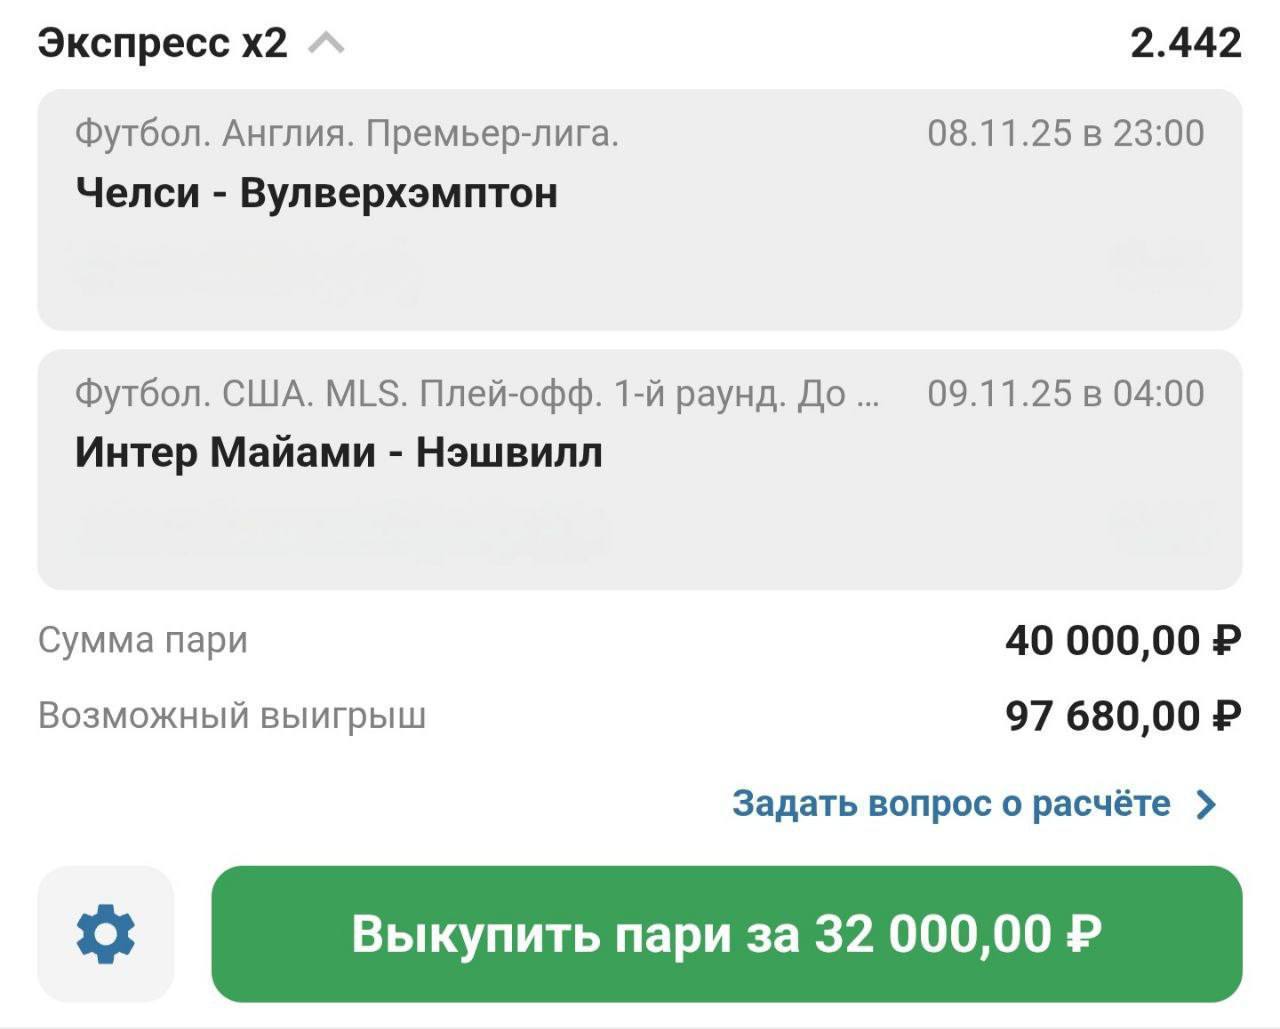Image resolution: width=1280 pixels, height=1029 pixels.
Task: Collapse the Экспресс x2 chevron
Action: pos(326,44)
